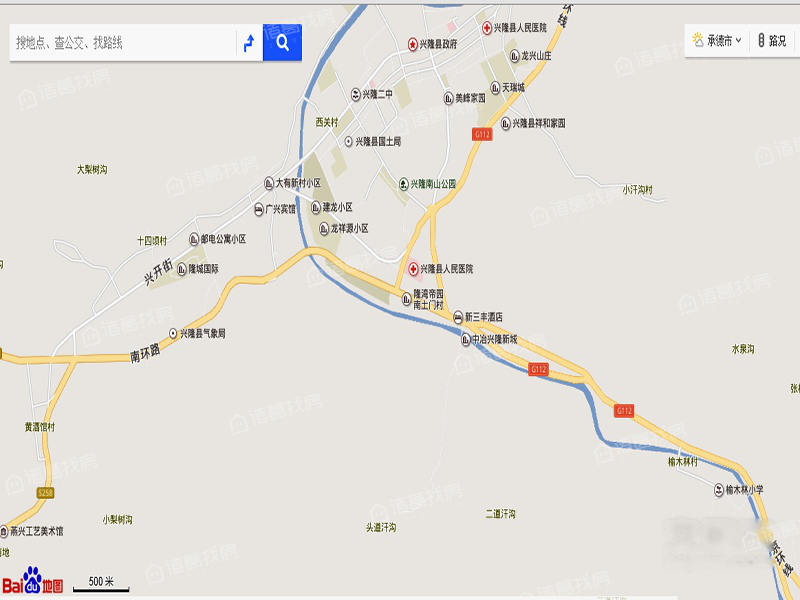
Task: Focus the place search input box
Action: (122, 42)
